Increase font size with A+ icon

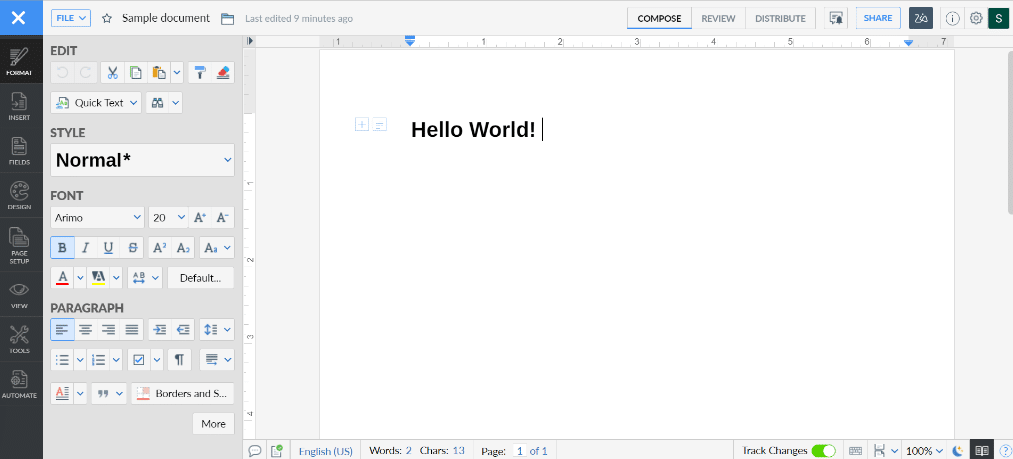coord(200,217)
